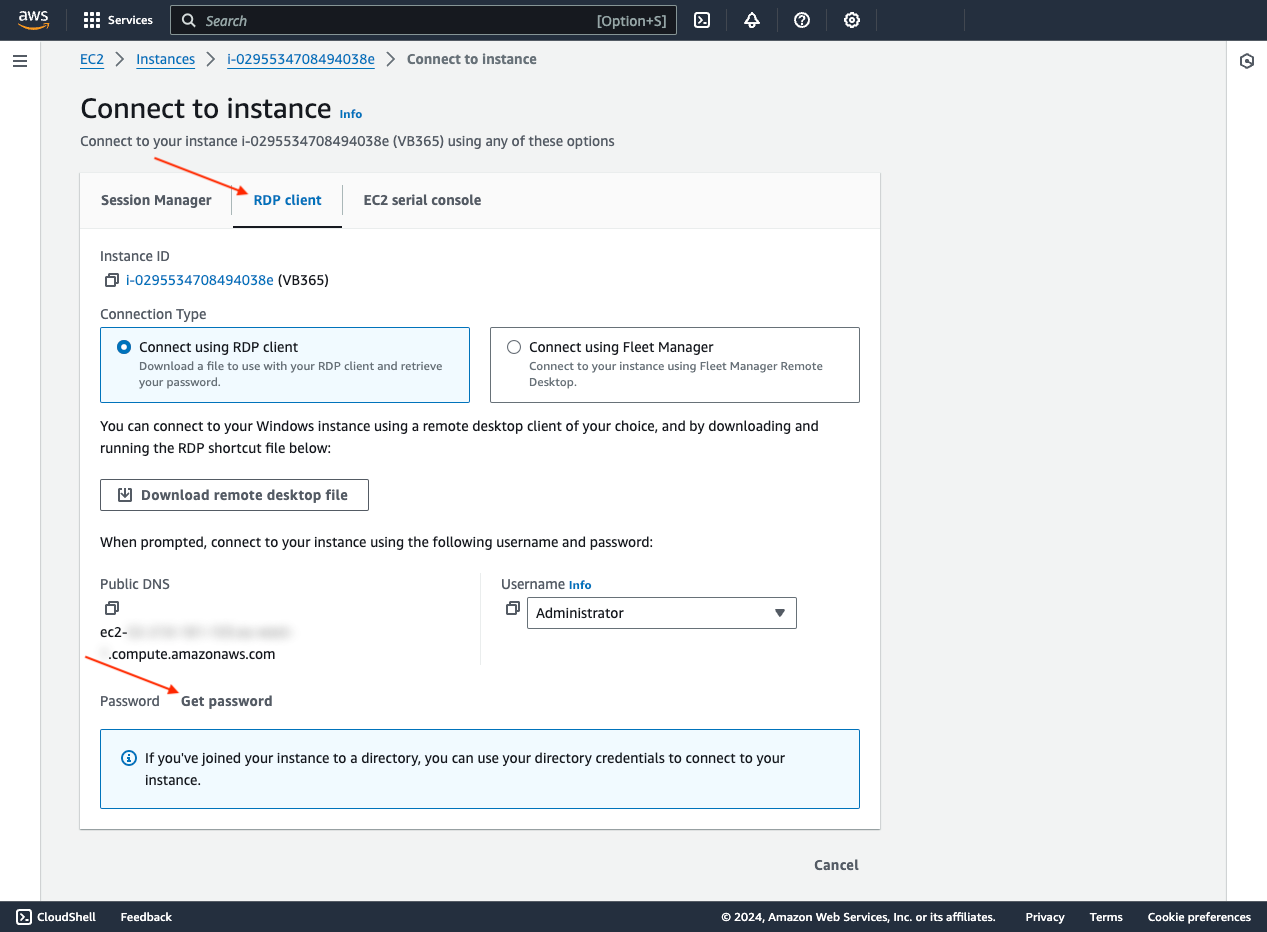The width and height of the screenshot is (1267, 932).
Task: Download the remote desktop file
Action: [x=234, y=494]
